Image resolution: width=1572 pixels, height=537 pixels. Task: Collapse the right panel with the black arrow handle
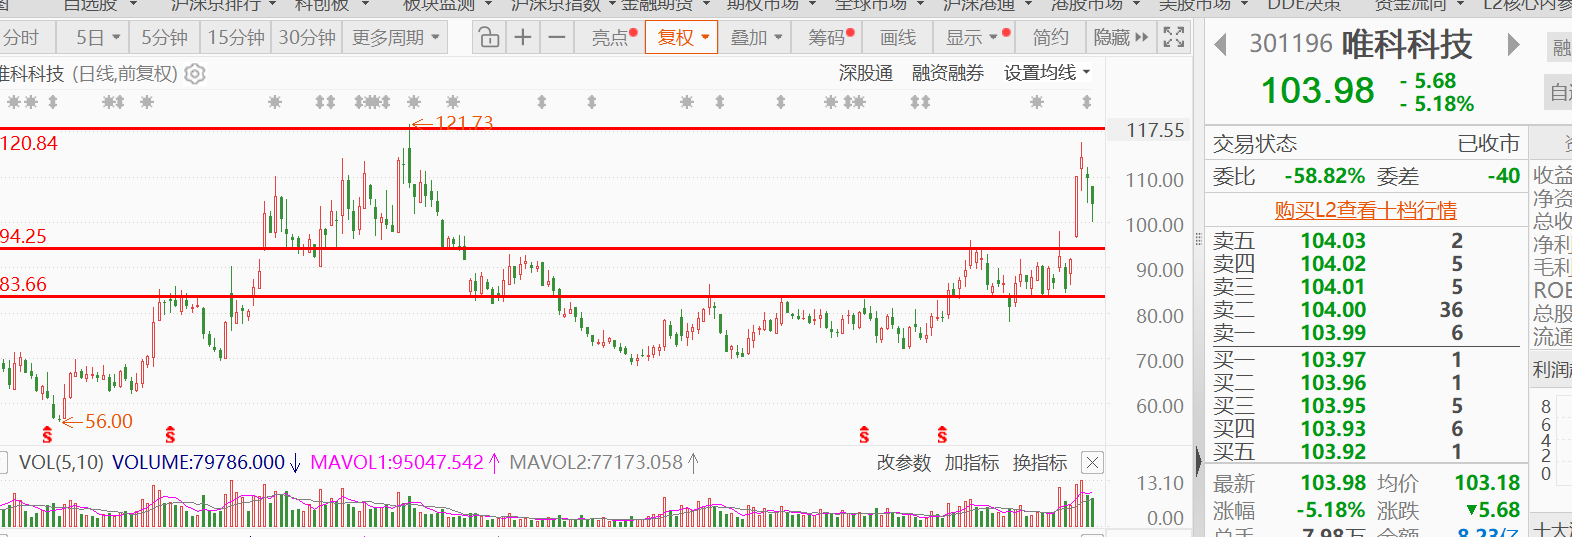pyautogui.click(x=1199, y=461)
